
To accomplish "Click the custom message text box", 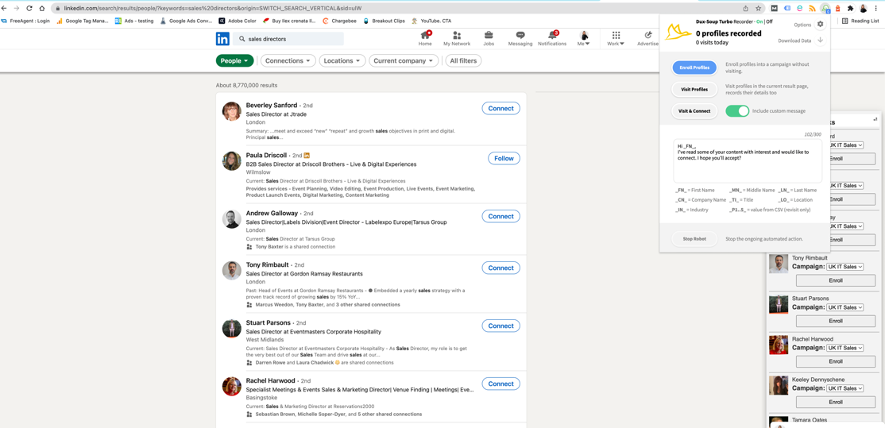I will point(748,161).
